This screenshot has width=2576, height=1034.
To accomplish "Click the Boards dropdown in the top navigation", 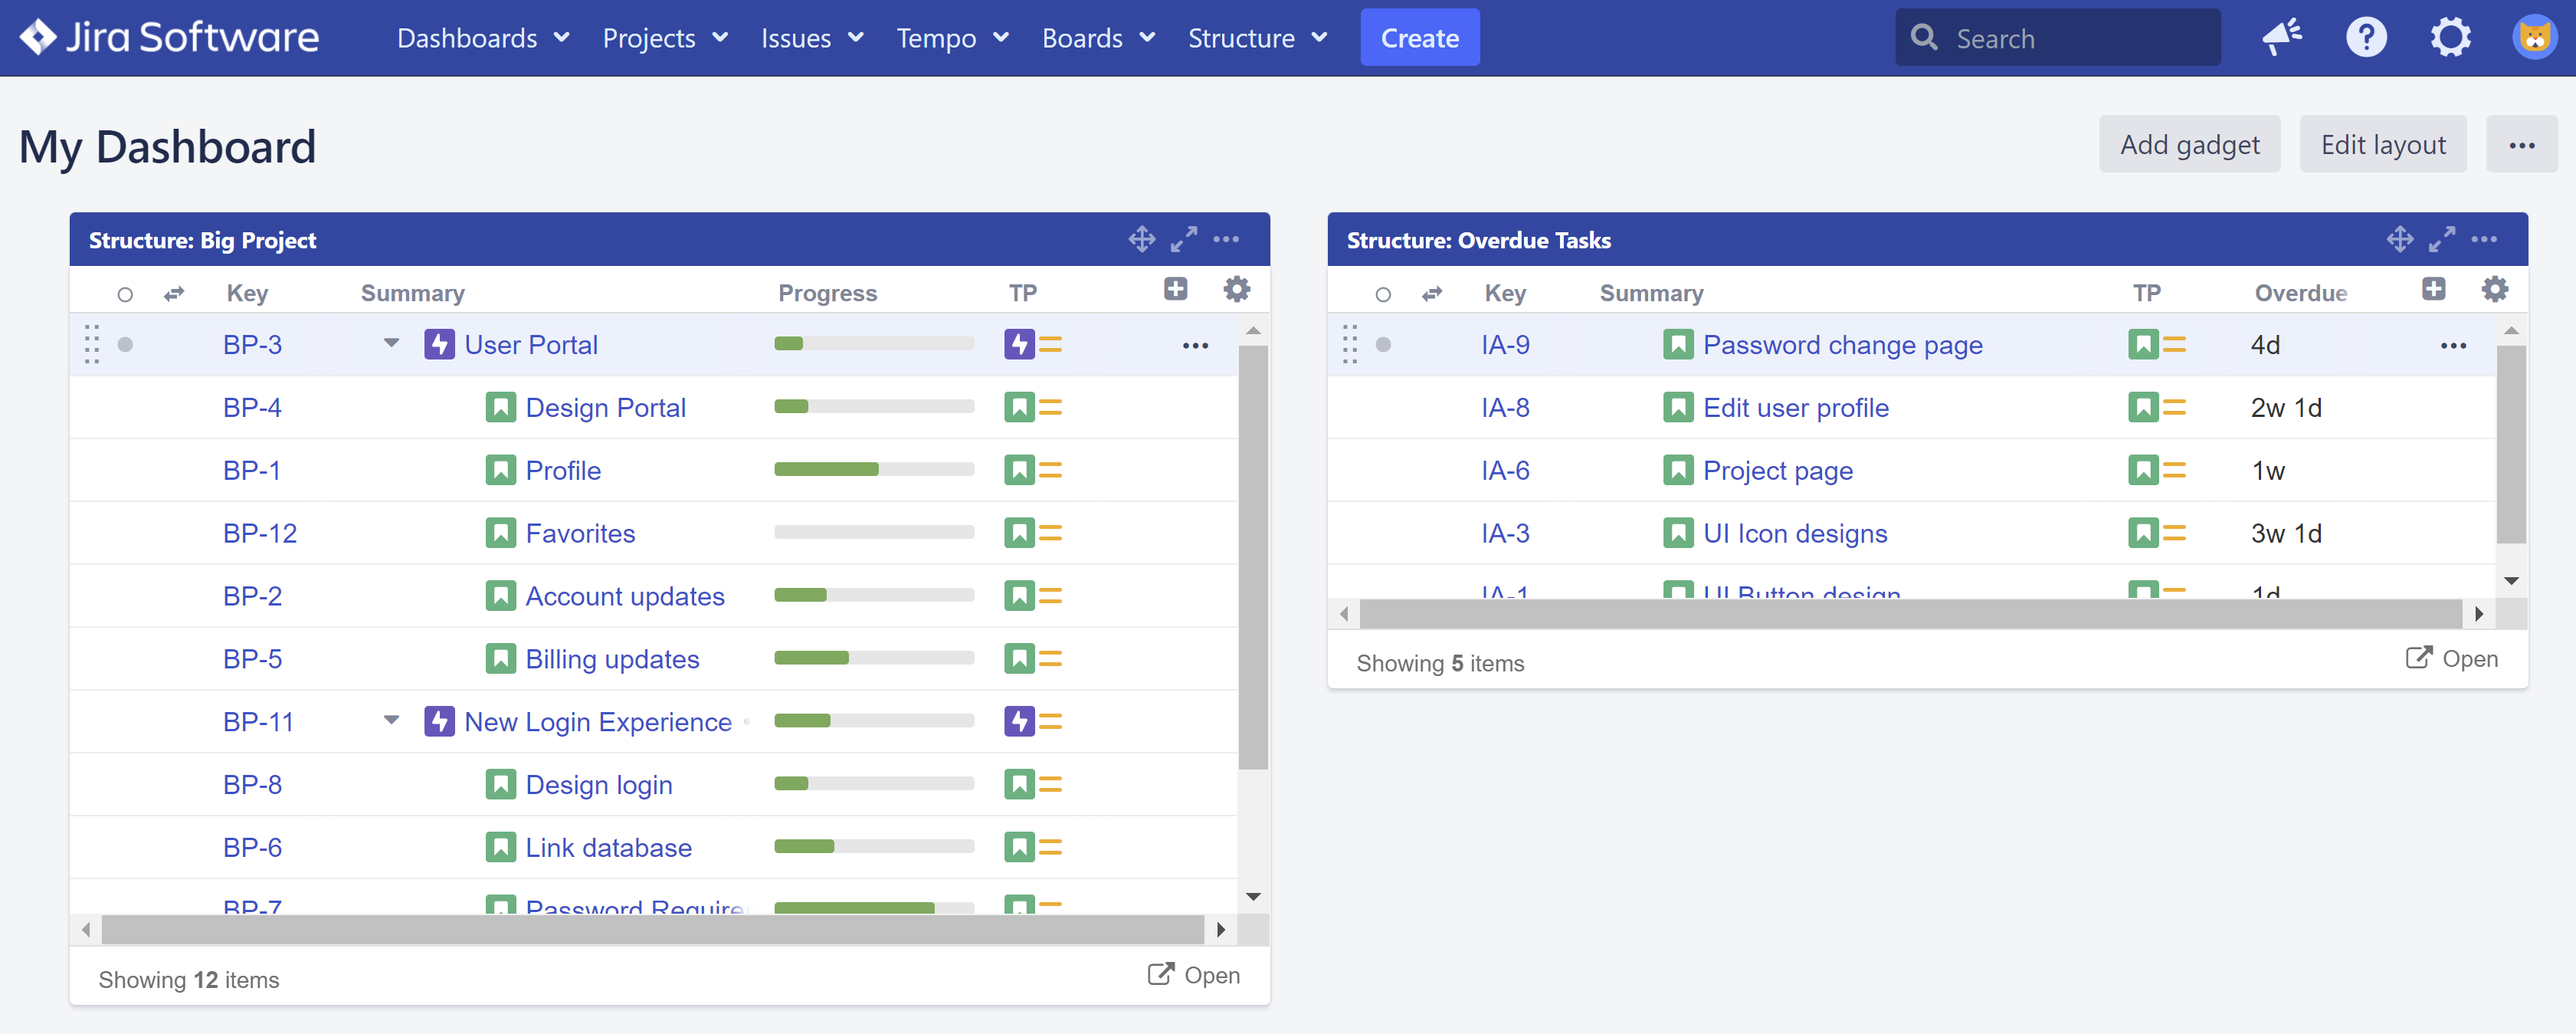I will pyautogui.click(x=1094, y=36).
